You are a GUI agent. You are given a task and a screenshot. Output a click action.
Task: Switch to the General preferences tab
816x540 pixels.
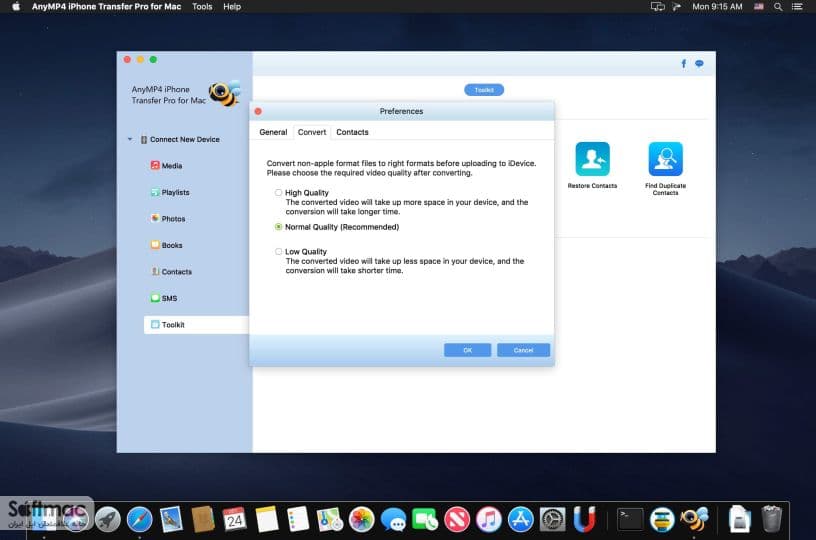(273, 132)
